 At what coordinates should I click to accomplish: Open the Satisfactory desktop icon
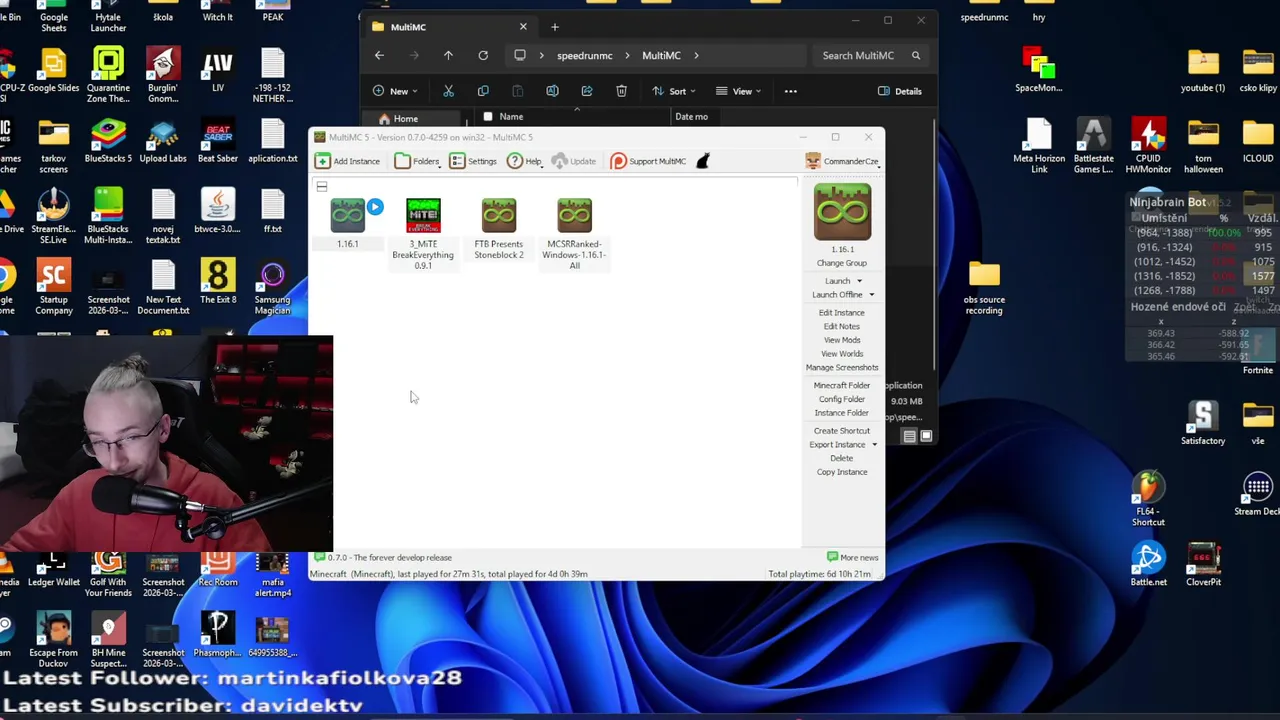coord(1203,423)
